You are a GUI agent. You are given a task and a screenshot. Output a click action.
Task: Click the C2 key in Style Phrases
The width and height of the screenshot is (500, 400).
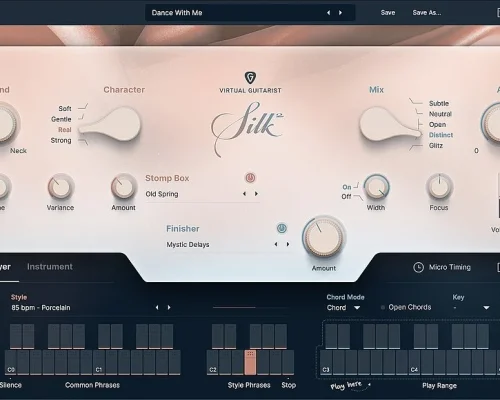tap(213, 362)
